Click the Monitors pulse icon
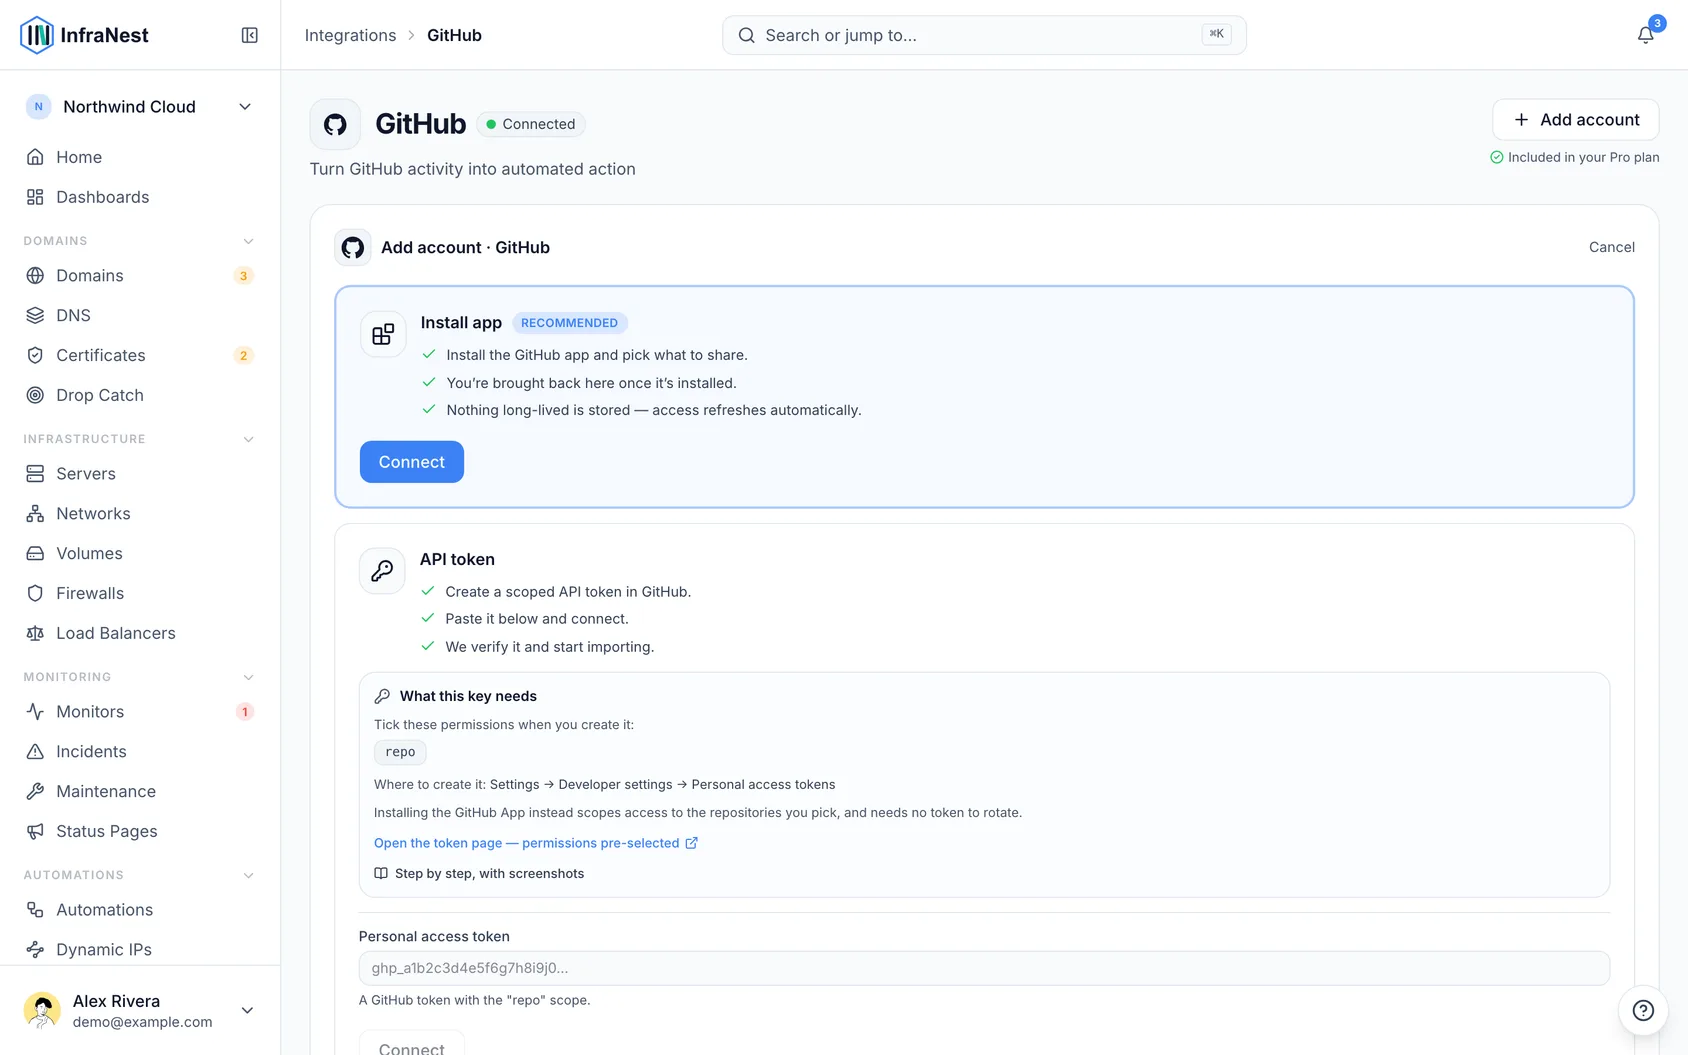1688x1055 pixels. pos(35,711)
